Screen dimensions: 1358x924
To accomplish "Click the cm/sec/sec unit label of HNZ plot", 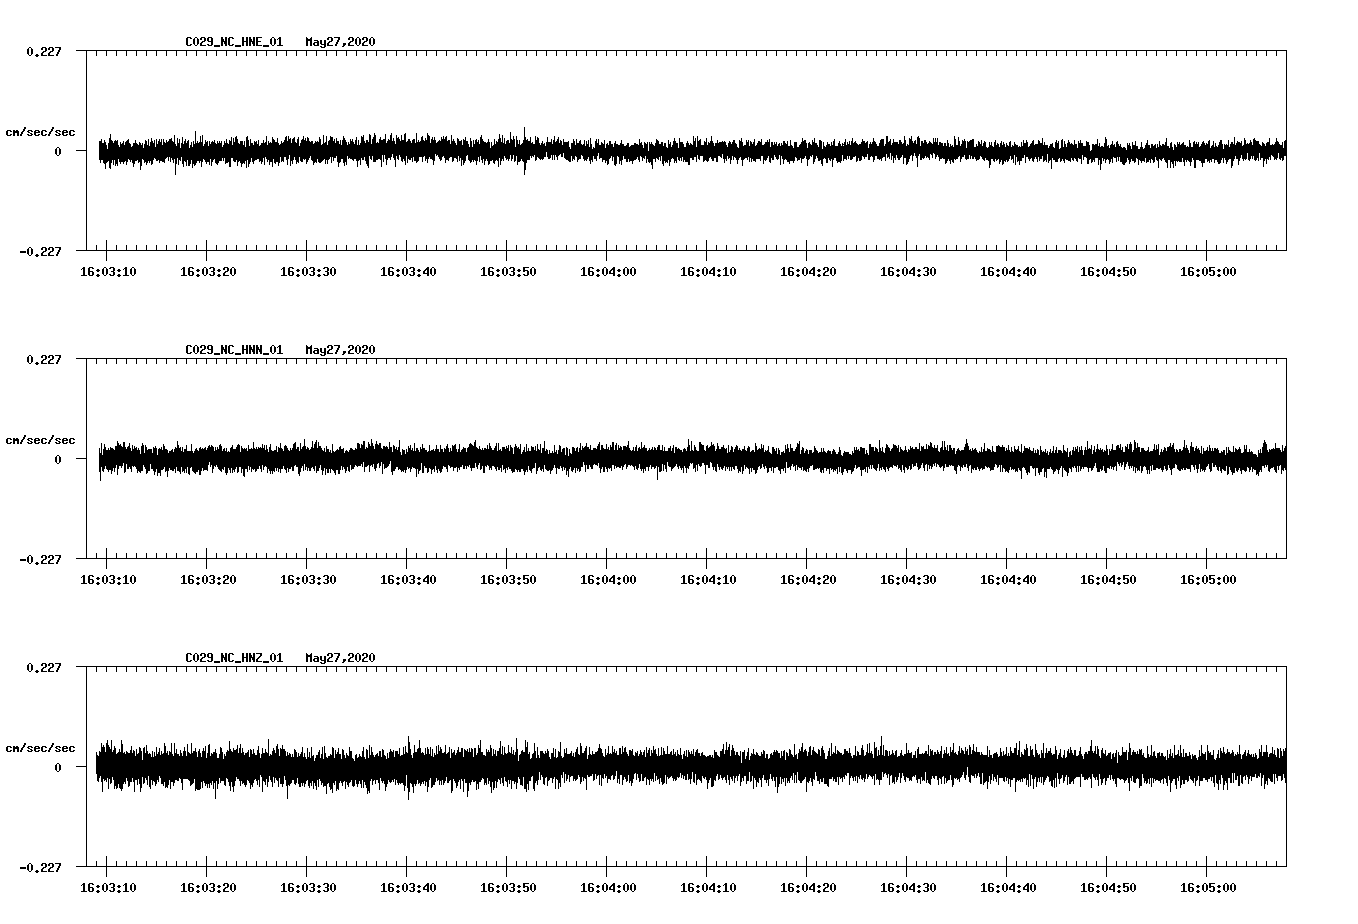I will (40, 748).
